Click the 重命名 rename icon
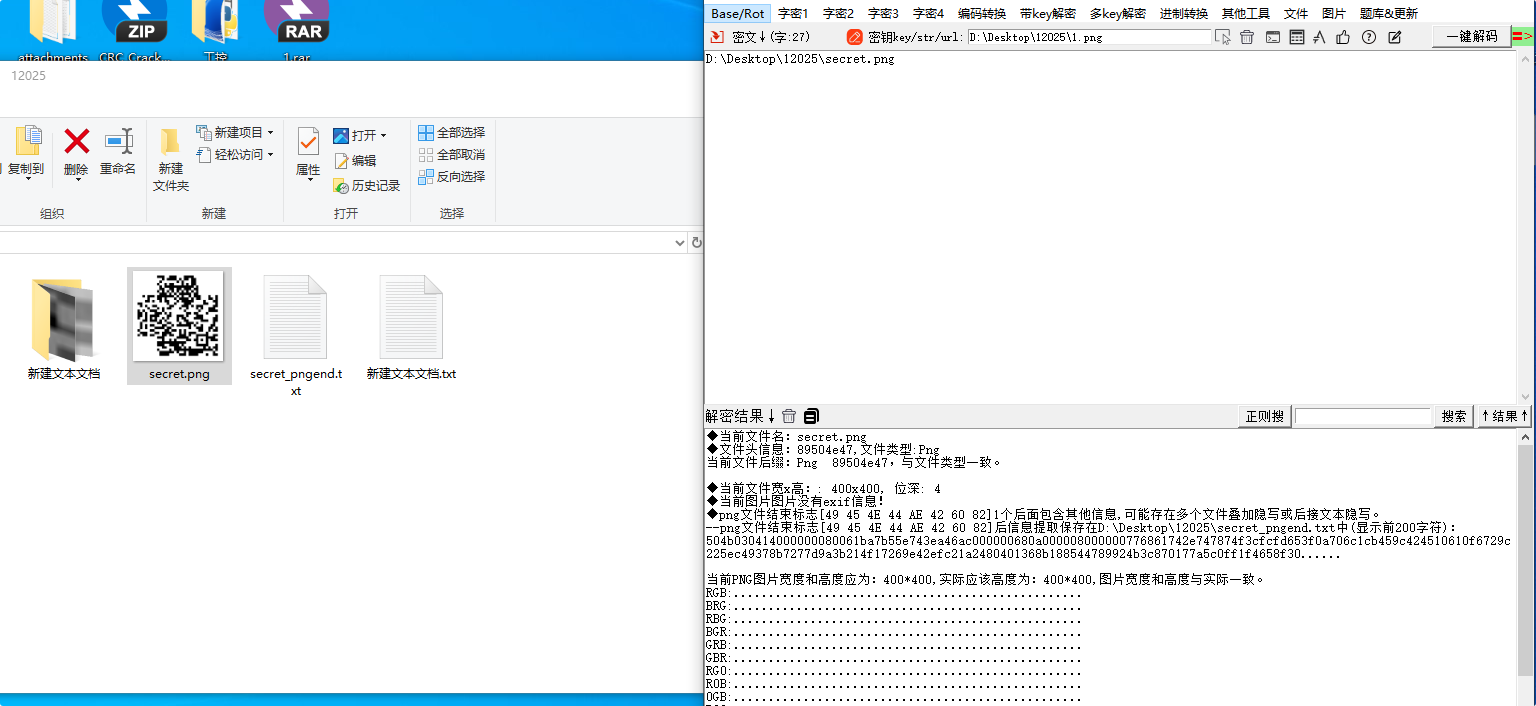Image resolution: width=1536 pixels, height=706 pixels. tap(118, 141)
